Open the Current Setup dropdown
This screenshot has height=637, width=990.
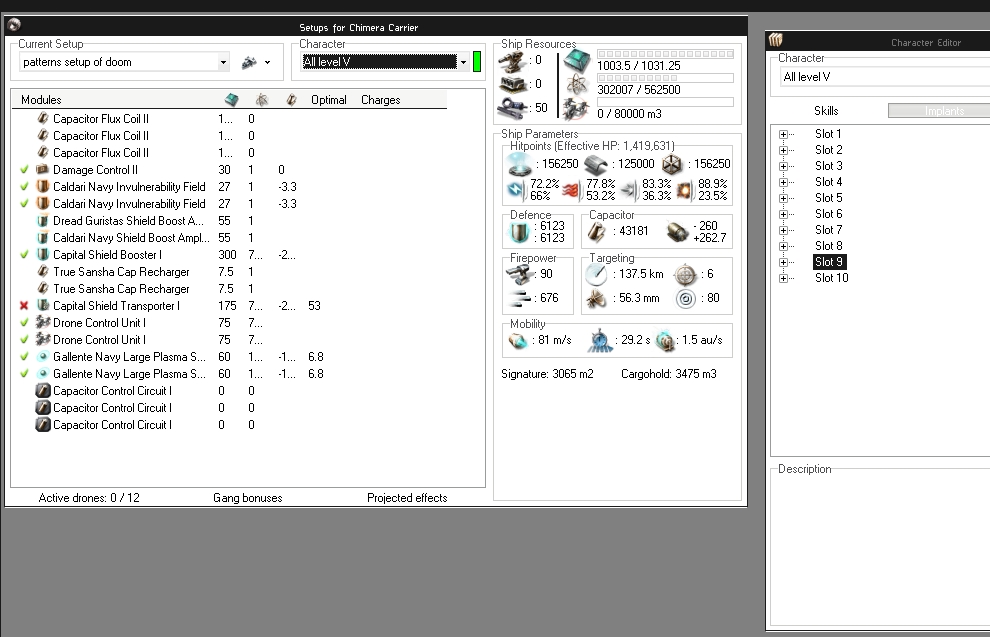pyautogui.click(x=223, y=63)
